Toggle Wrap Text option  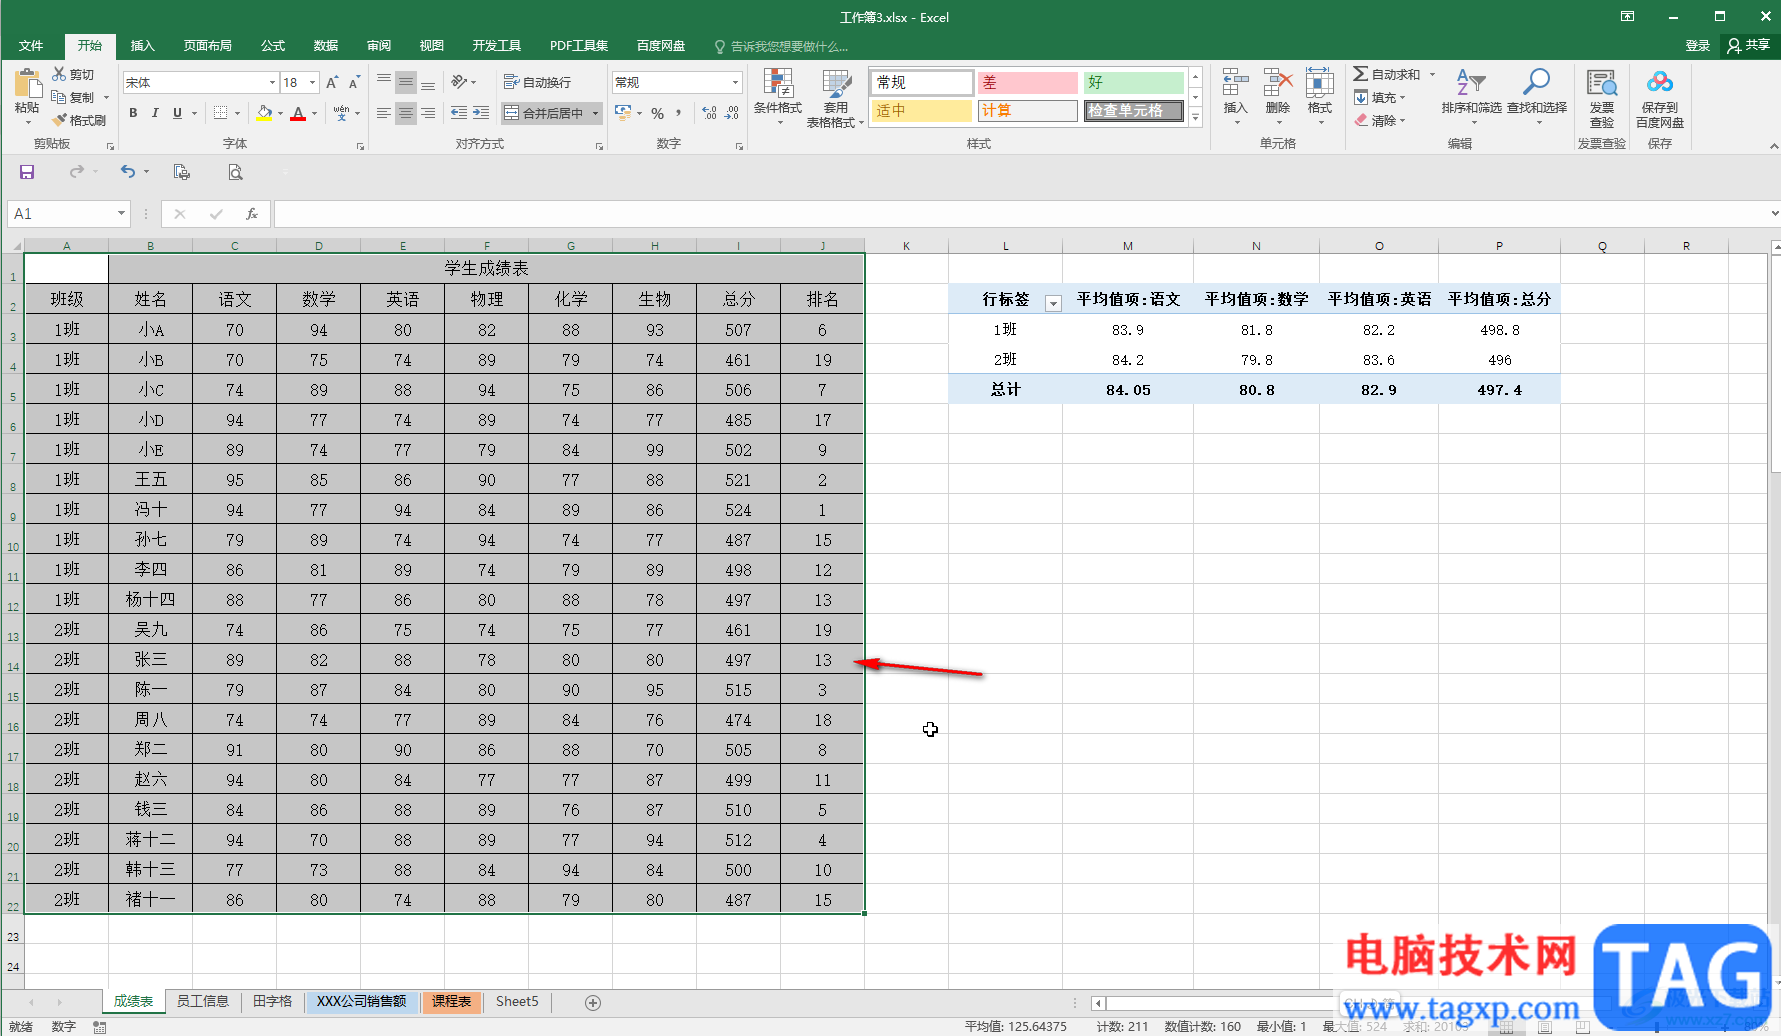click(538, 82)
